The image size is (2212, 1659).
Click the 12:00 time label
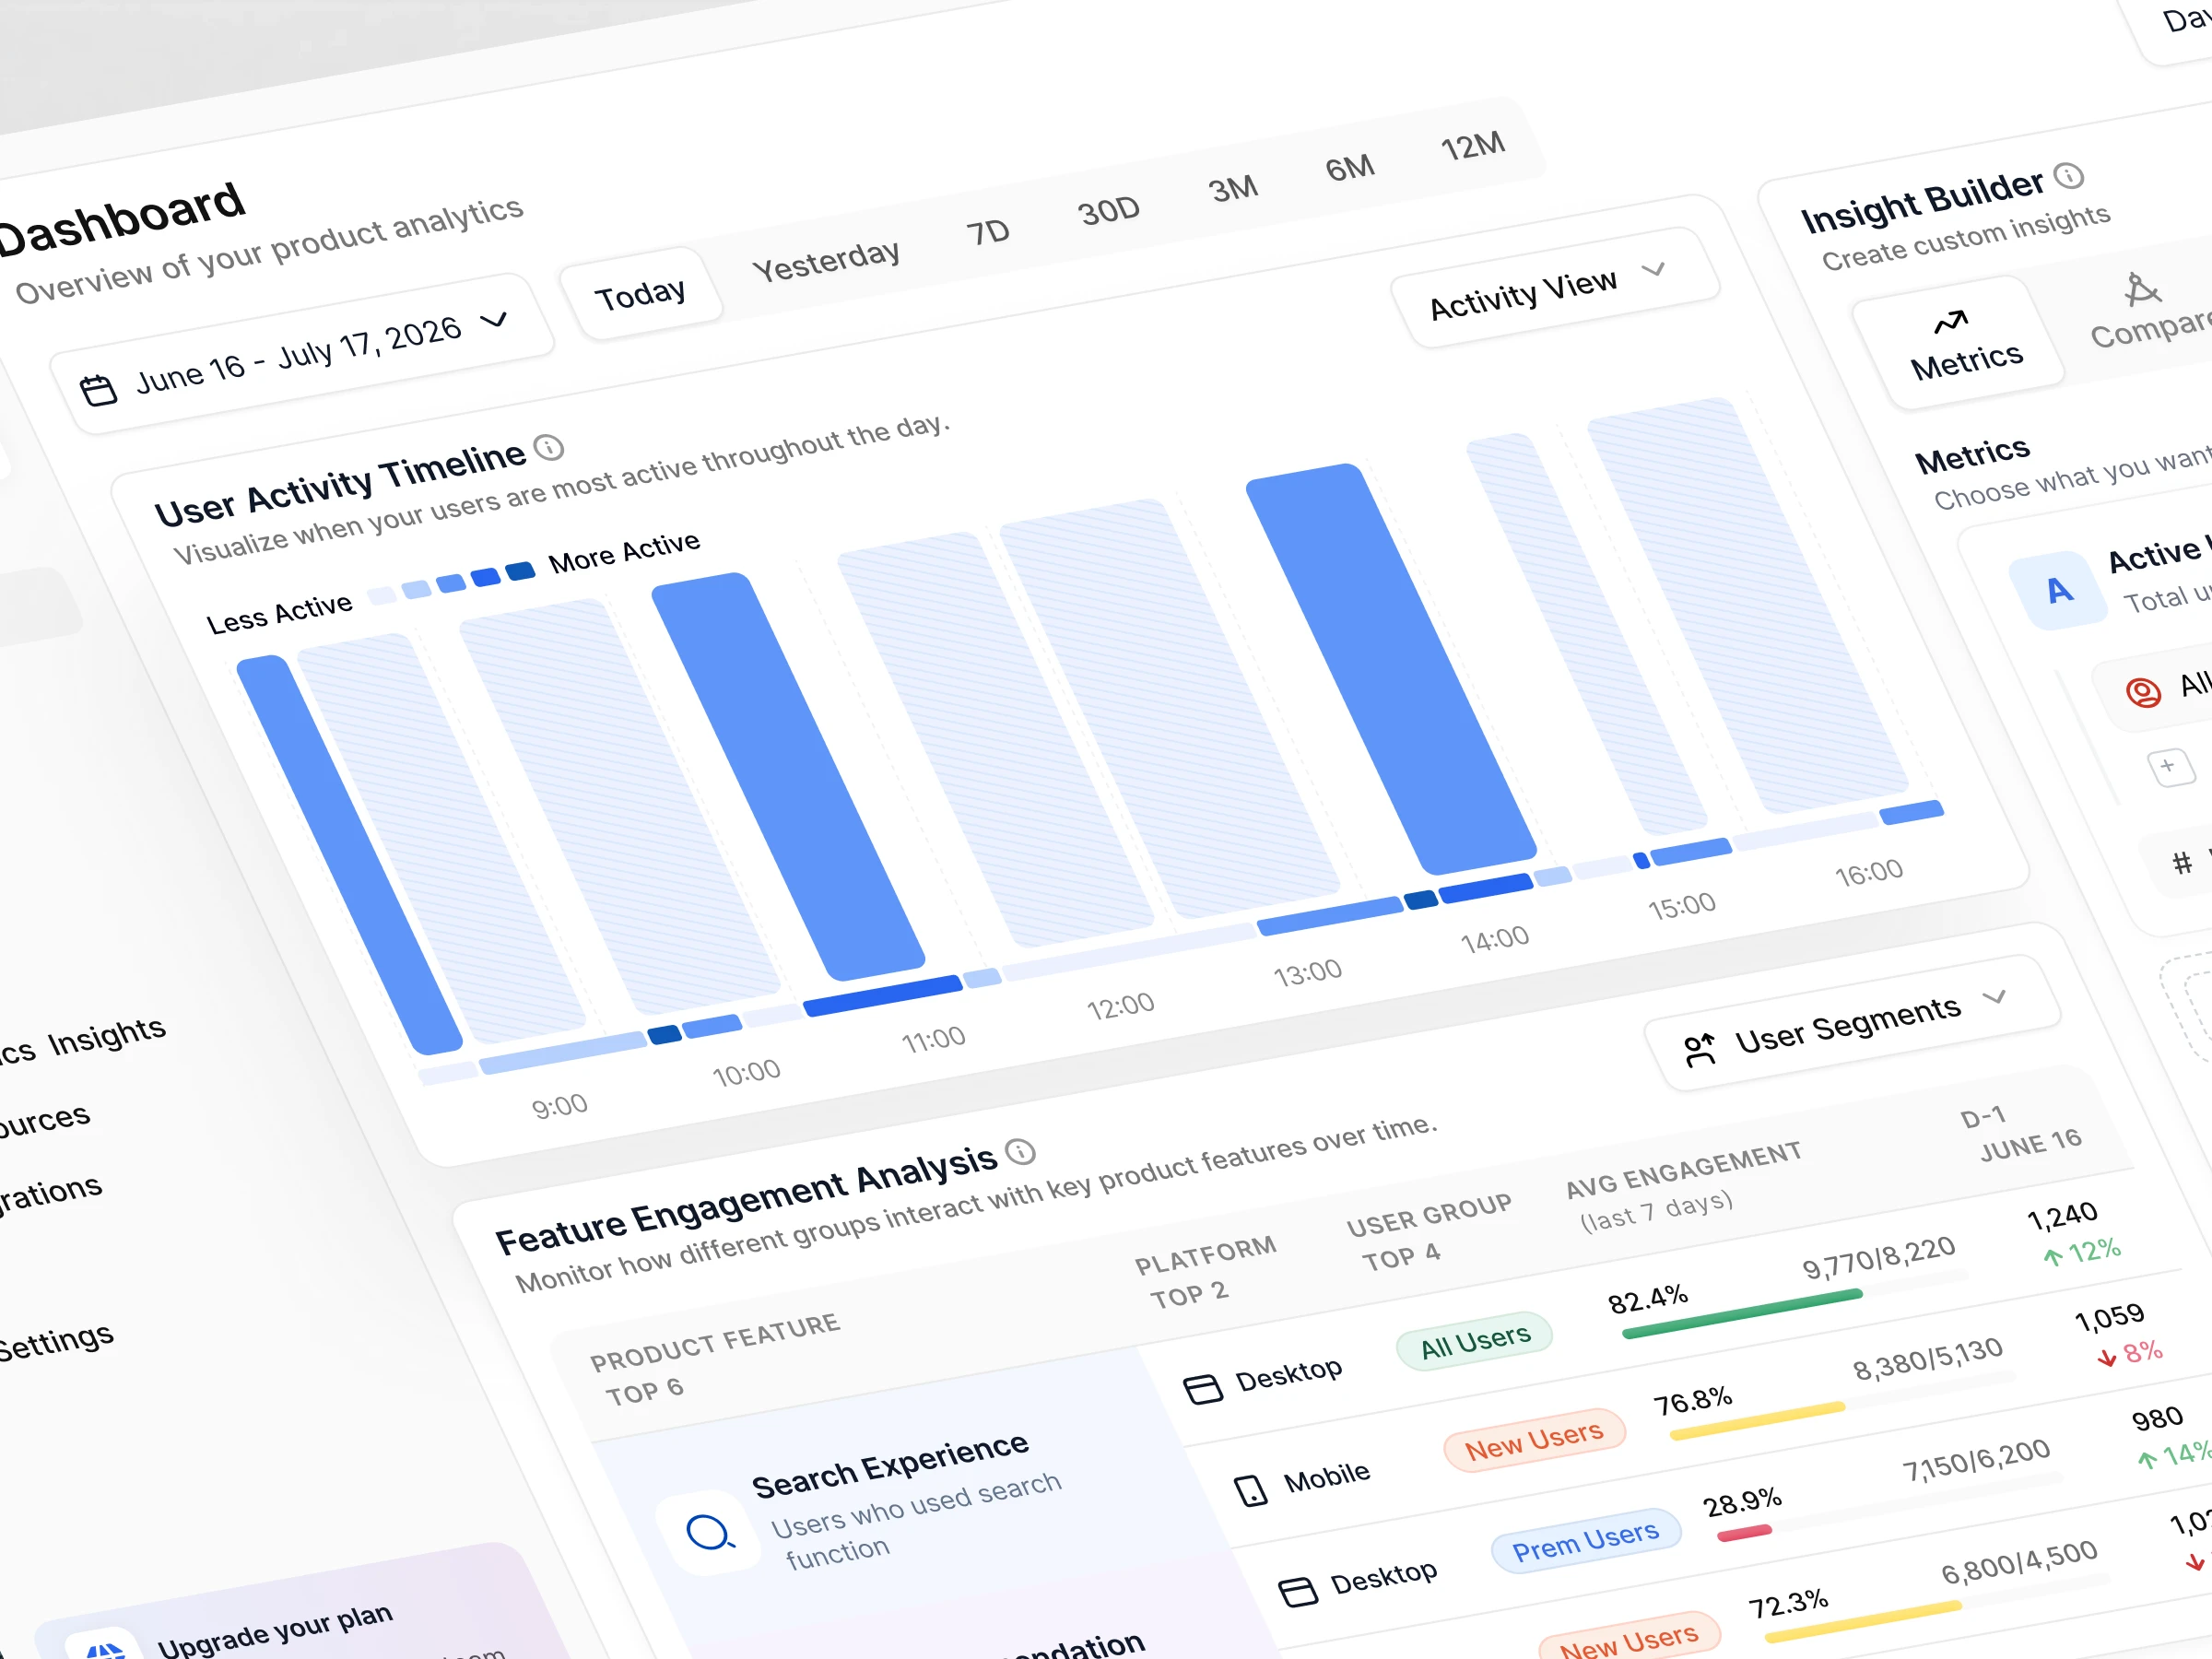tap(1120, 1006)
